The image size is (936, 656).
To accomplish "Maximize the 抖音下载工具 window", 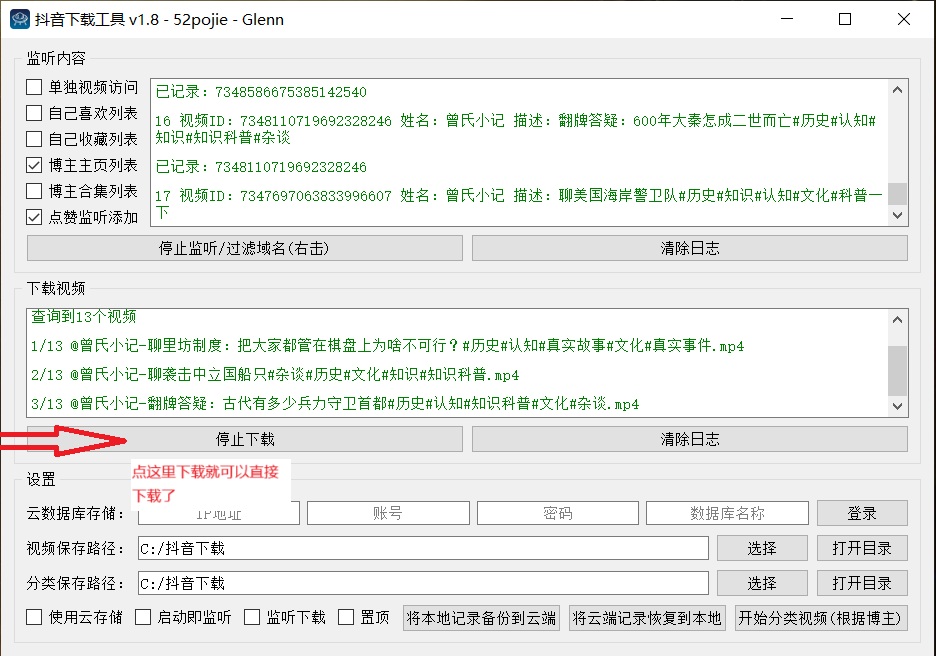I will point(845,19).
